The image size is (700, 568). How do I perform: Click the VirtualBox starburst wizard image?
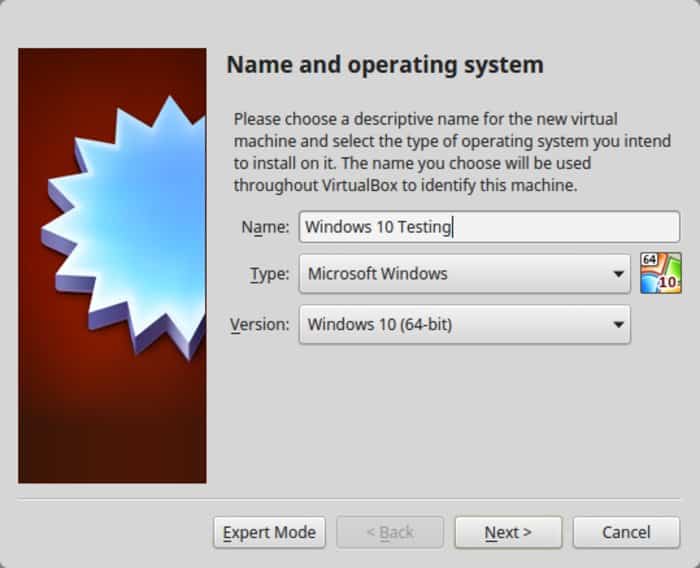(x=112, y=266)
